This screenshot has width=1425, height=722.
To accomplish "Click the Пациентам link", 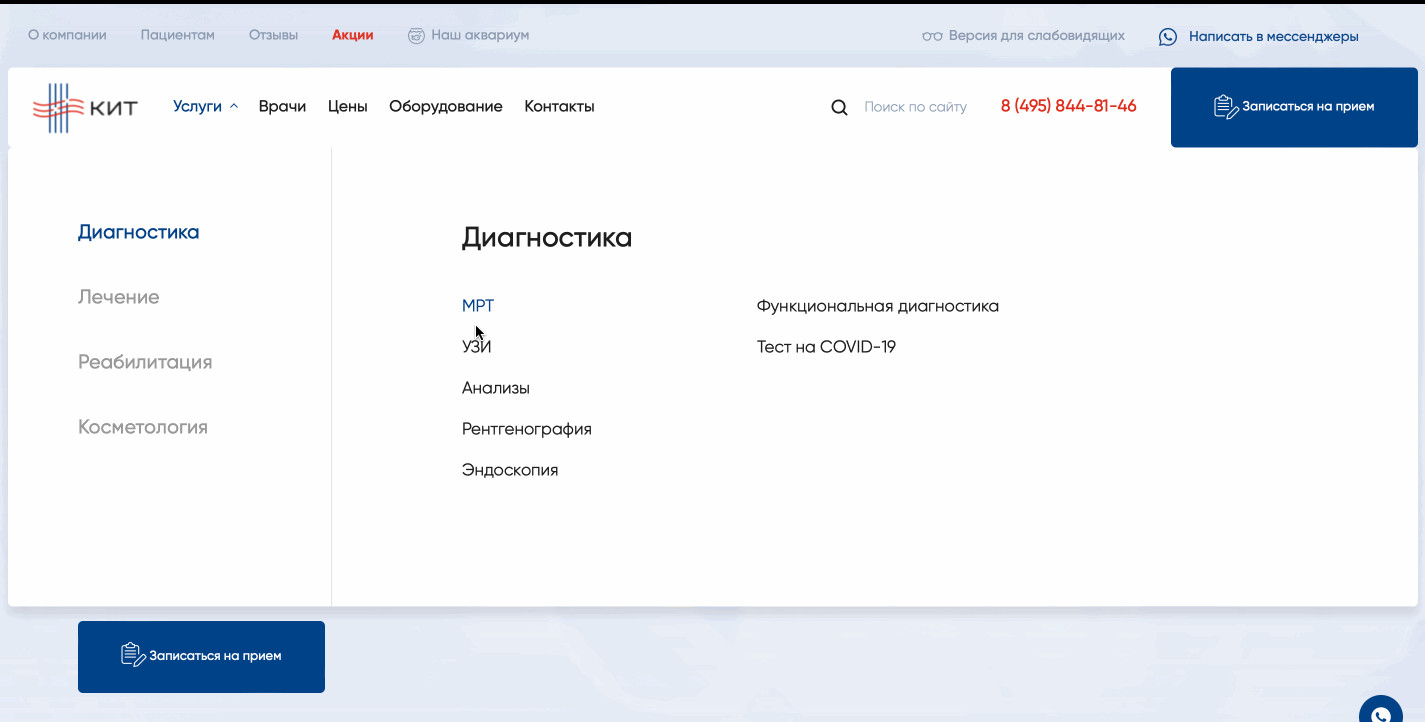I will point(178,35).
